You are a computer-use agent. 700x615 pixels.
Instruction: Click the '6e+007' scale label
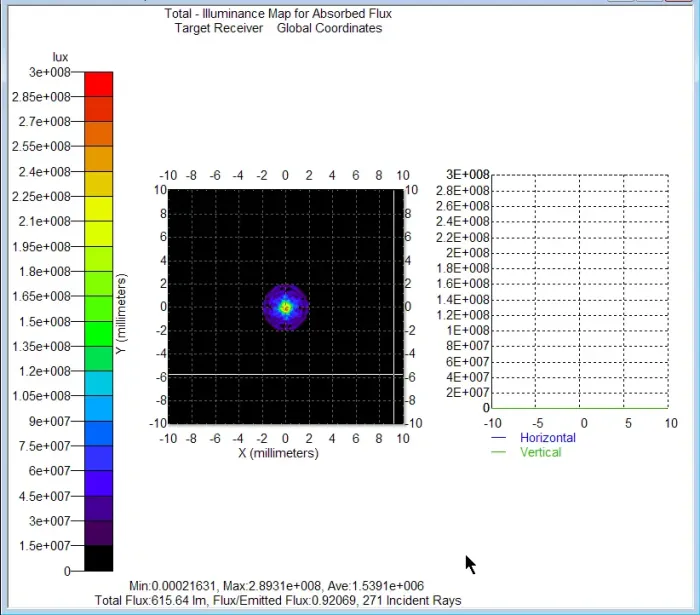point(50,471)
